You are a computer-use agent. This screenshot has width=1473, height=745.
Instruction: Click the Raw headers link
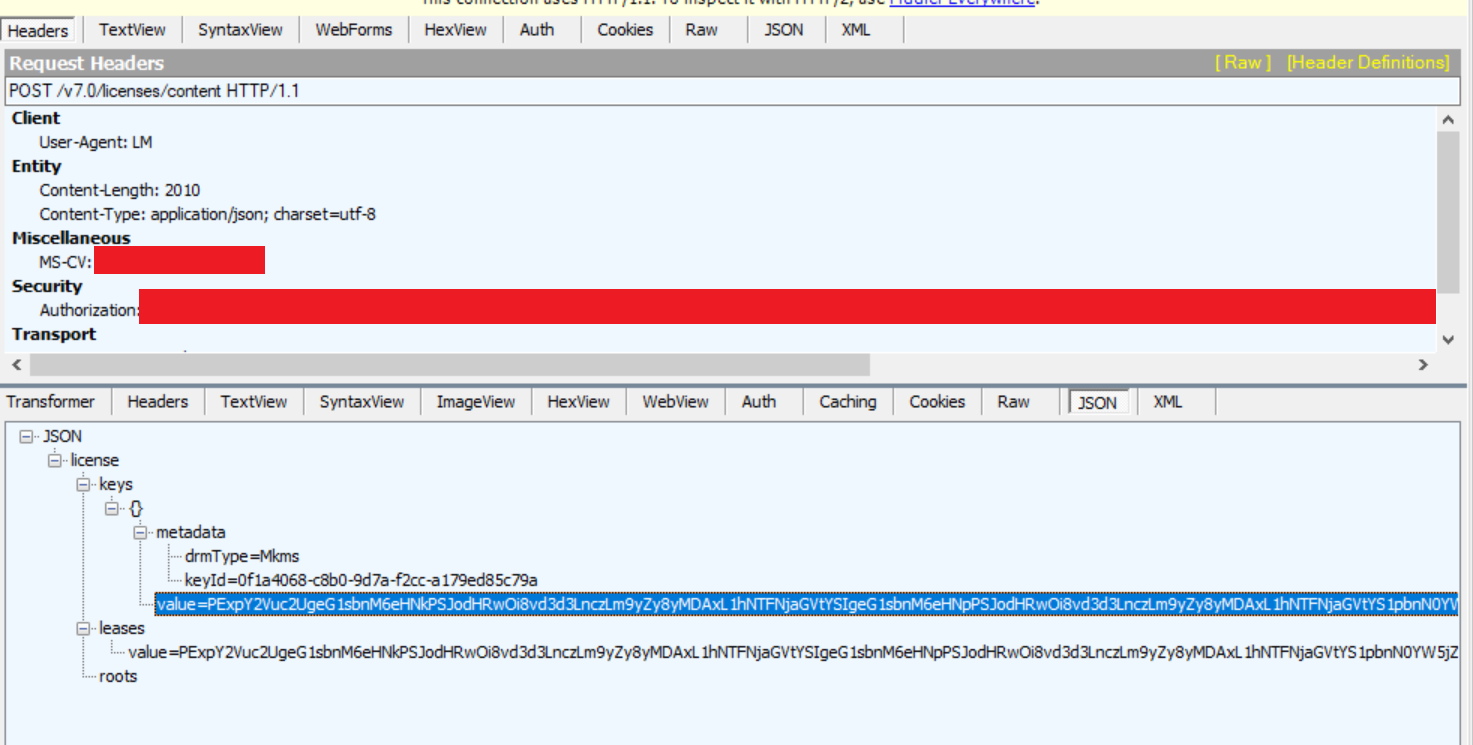[x=1243, y=63]
